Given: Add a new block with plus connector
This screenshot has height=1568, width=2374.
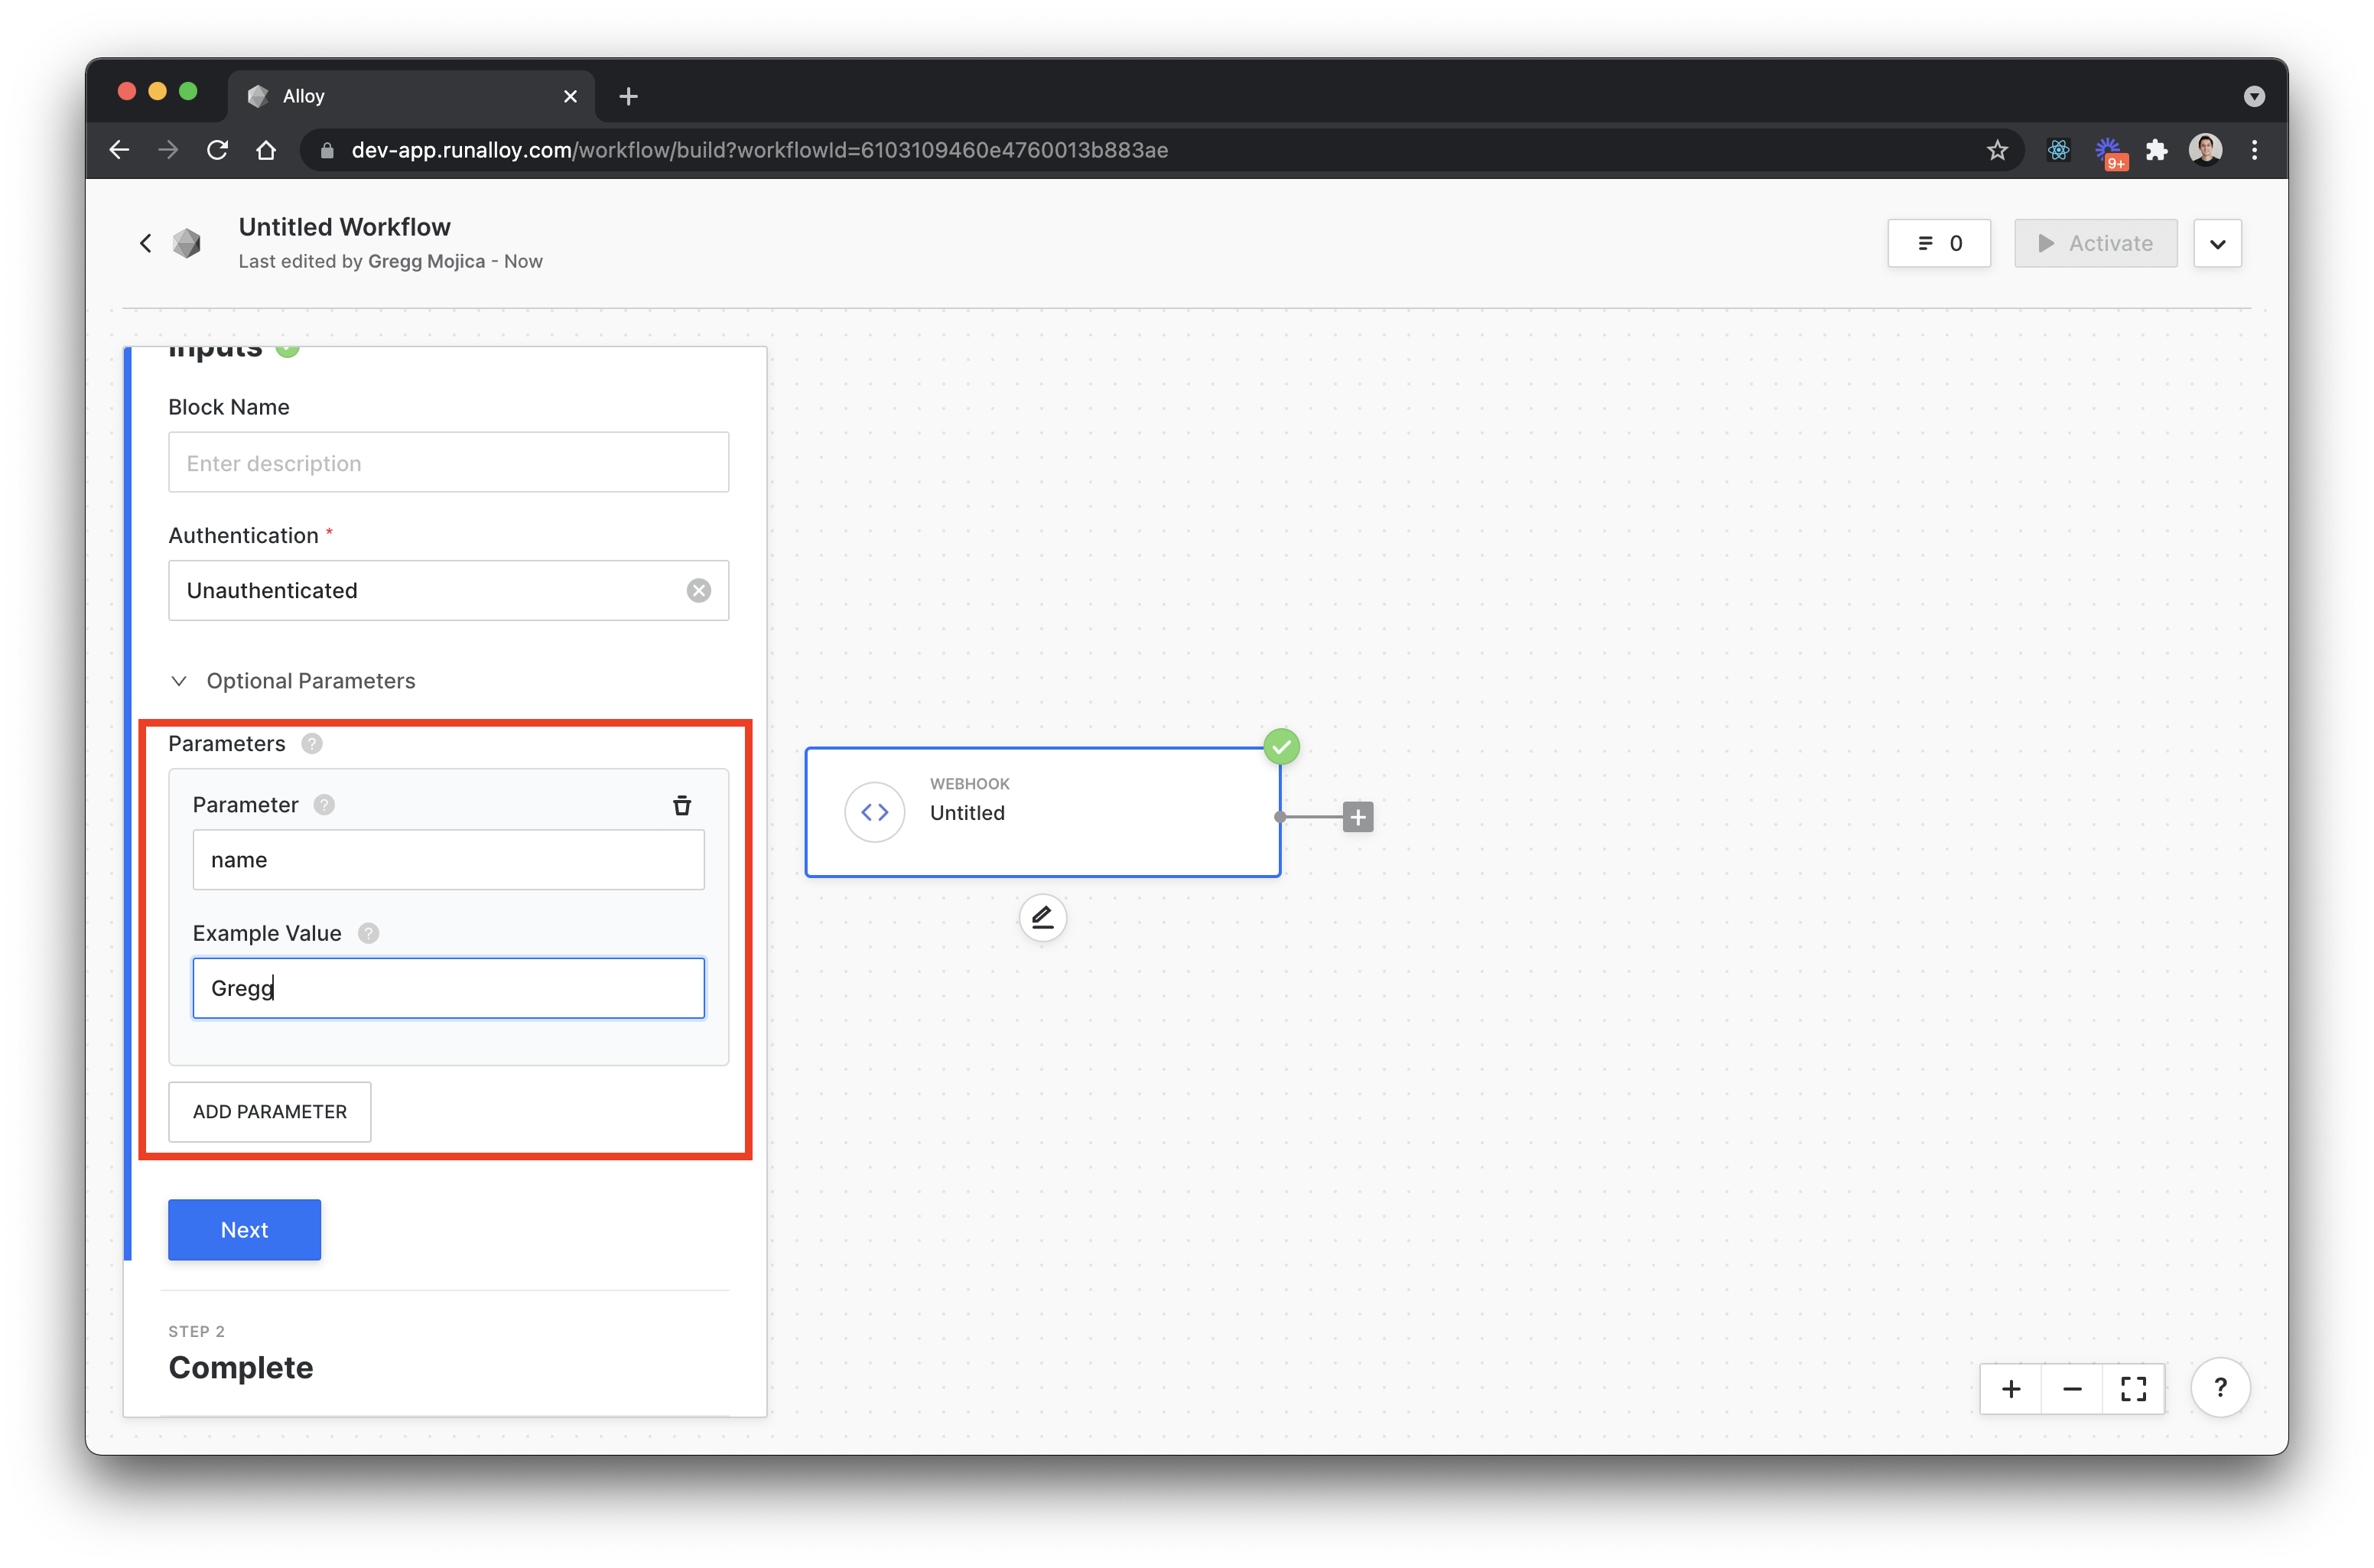Looking at the screenshot, I should coord(1357,817).
